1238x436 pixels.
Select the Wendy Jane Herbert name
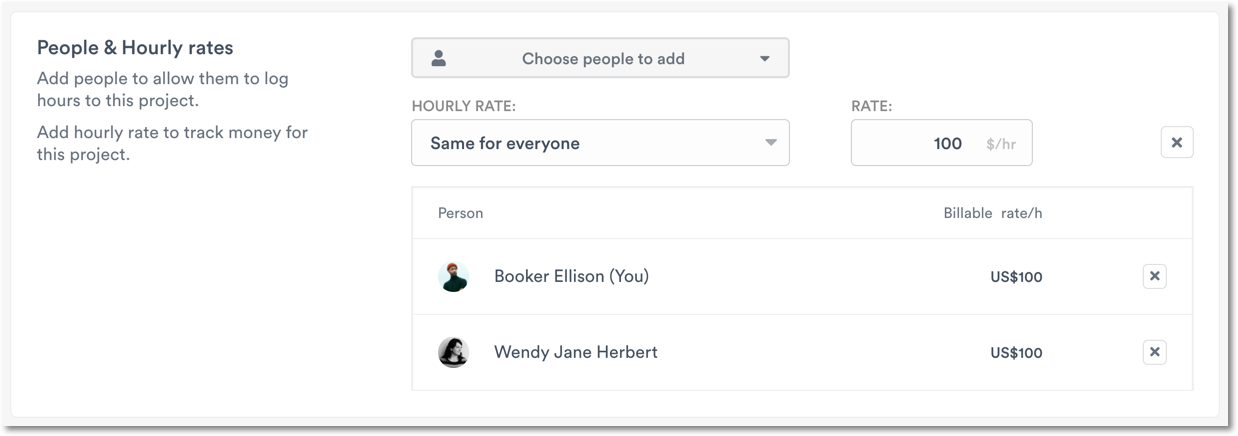click(575, 352)
